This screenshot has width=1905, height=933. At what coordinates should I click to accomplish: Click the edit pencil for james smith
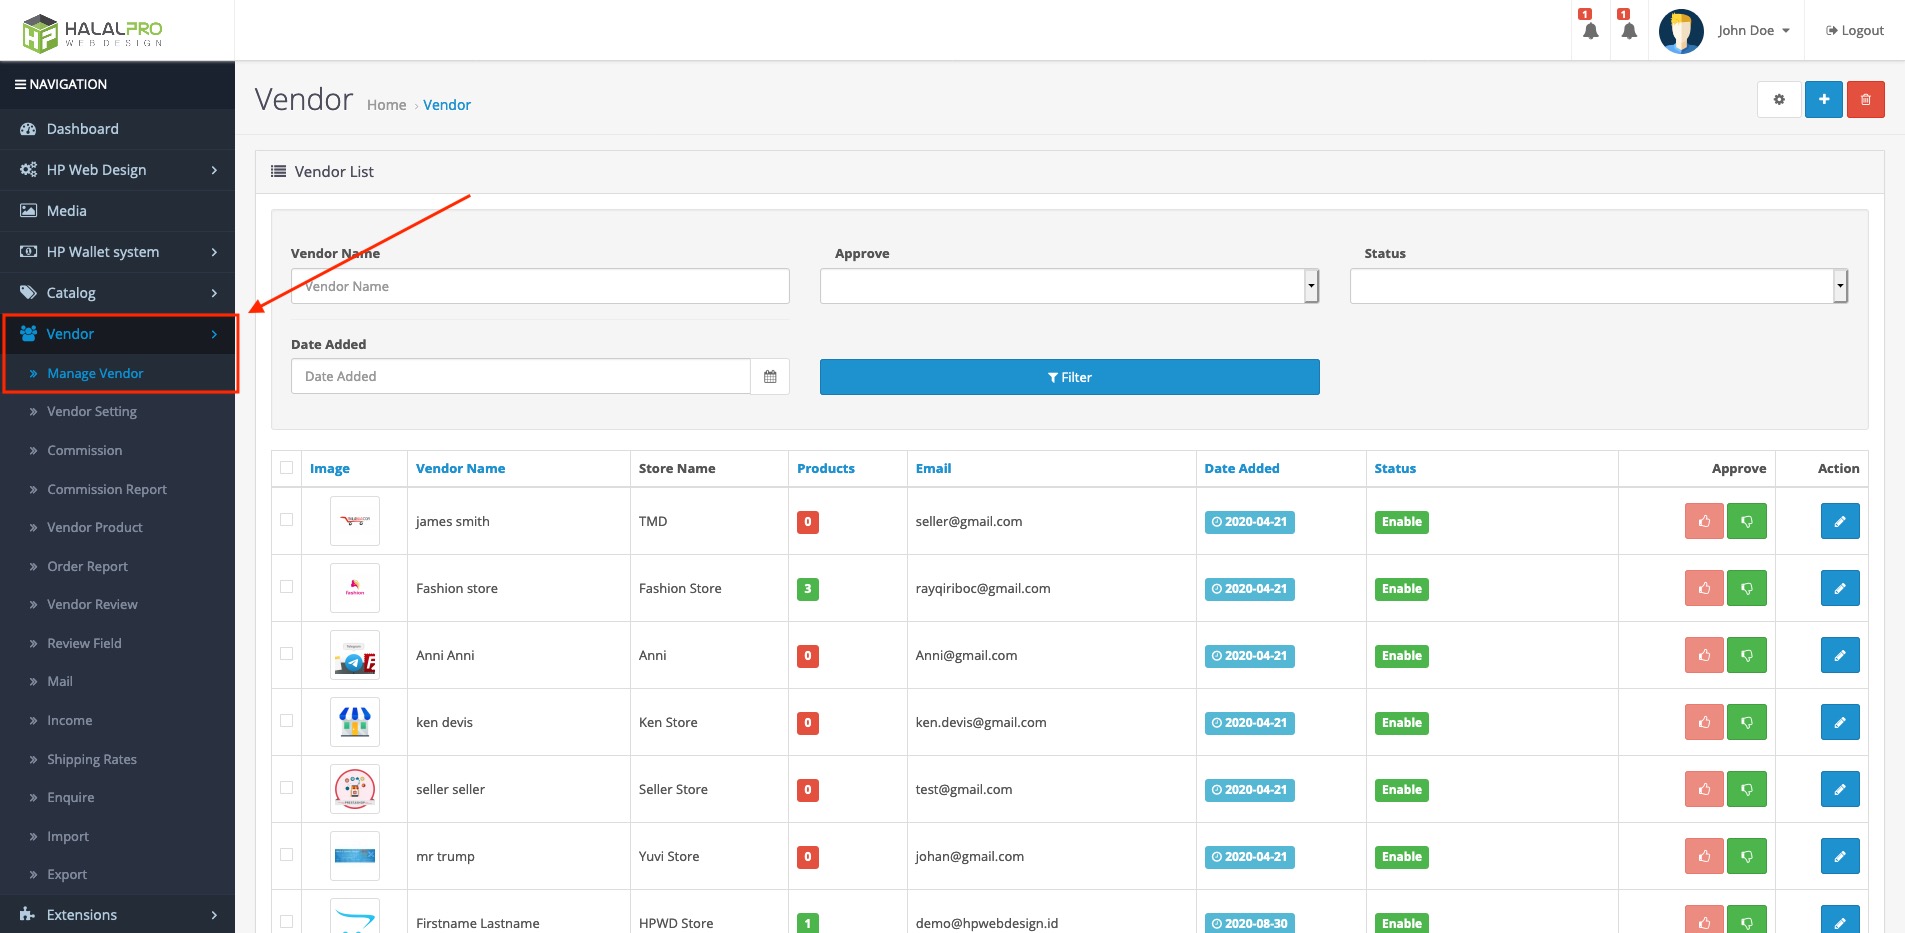click(1839, 521)
